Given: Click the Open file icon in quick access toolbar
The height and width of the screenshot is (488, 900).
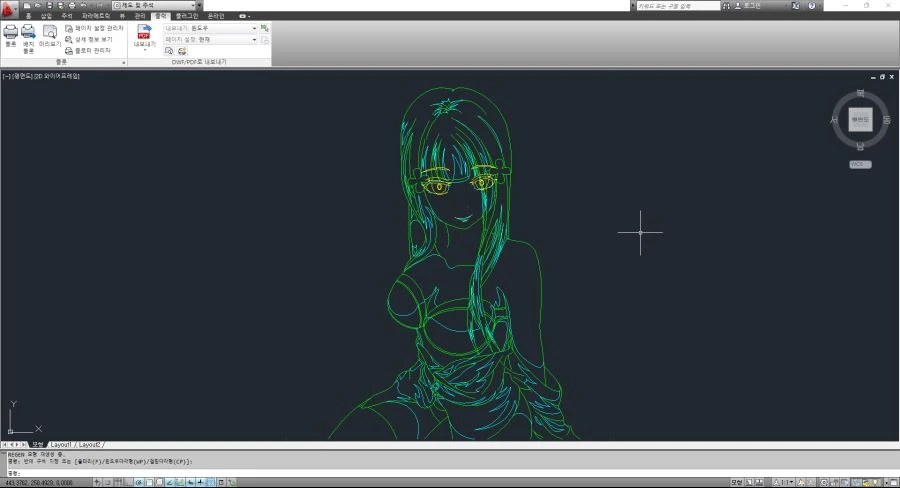Looking at the screenshot, I should [38, 5].
